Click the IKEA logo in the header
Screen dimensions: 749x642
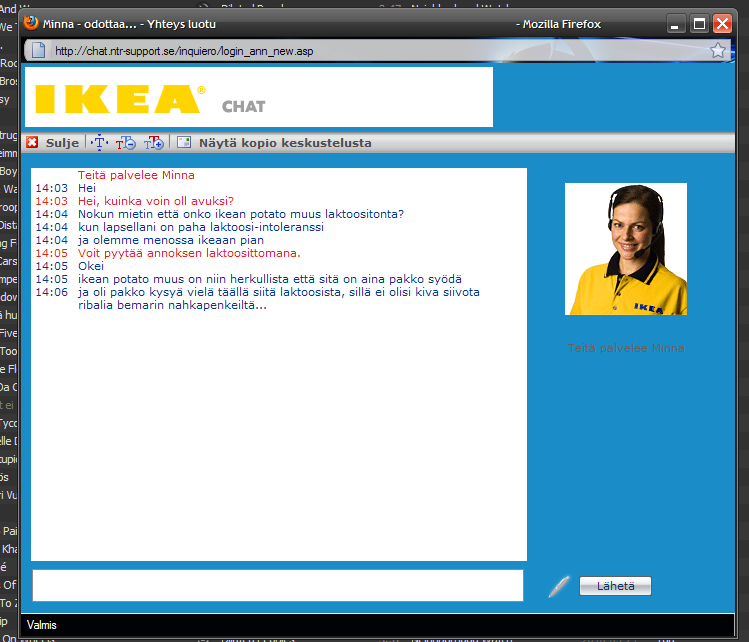[119, 98]
